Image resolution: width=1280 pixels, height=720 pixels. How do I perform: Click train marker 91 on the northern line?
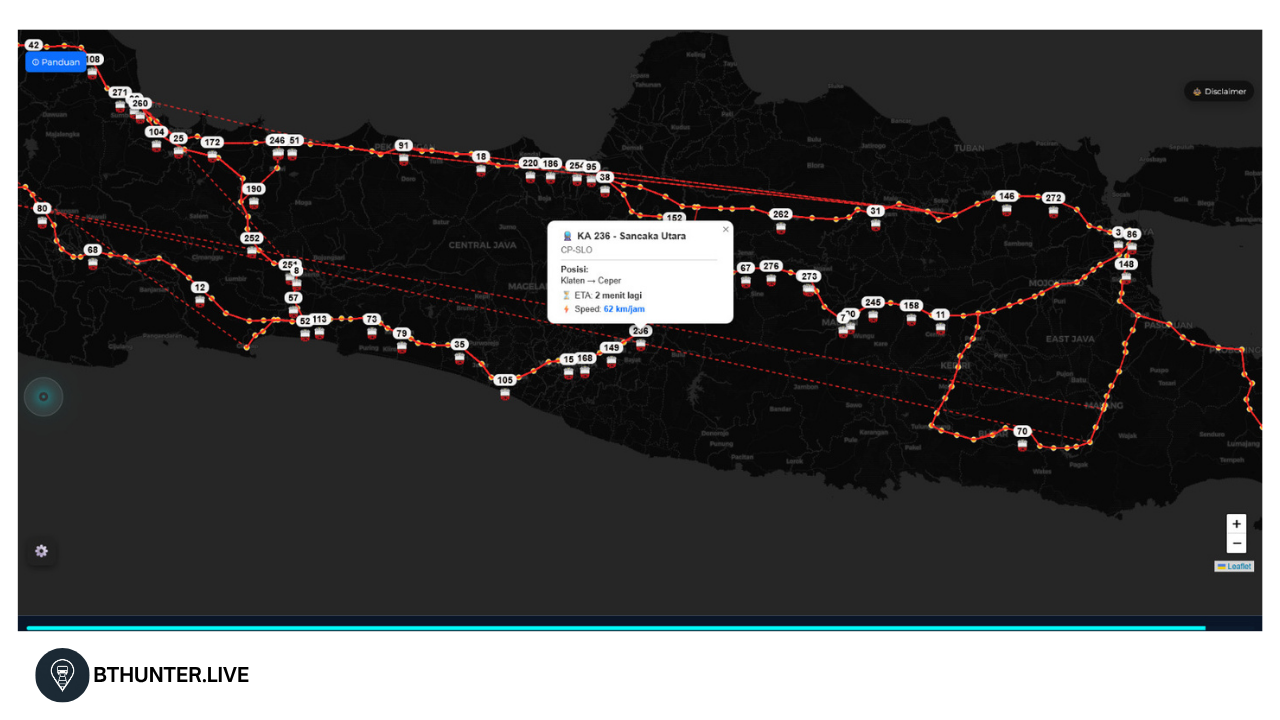coord(405,144)
